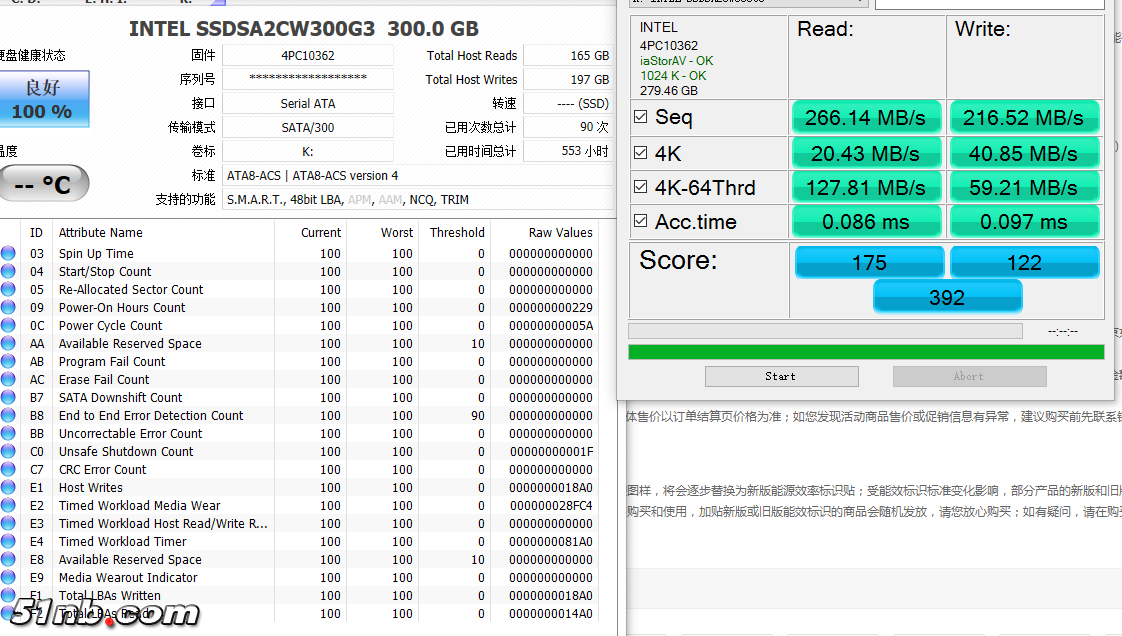The image size is (1122, 636).
Task: Select the Uncorrectable Error Count status circle
Action: click(x=8, y=434)
